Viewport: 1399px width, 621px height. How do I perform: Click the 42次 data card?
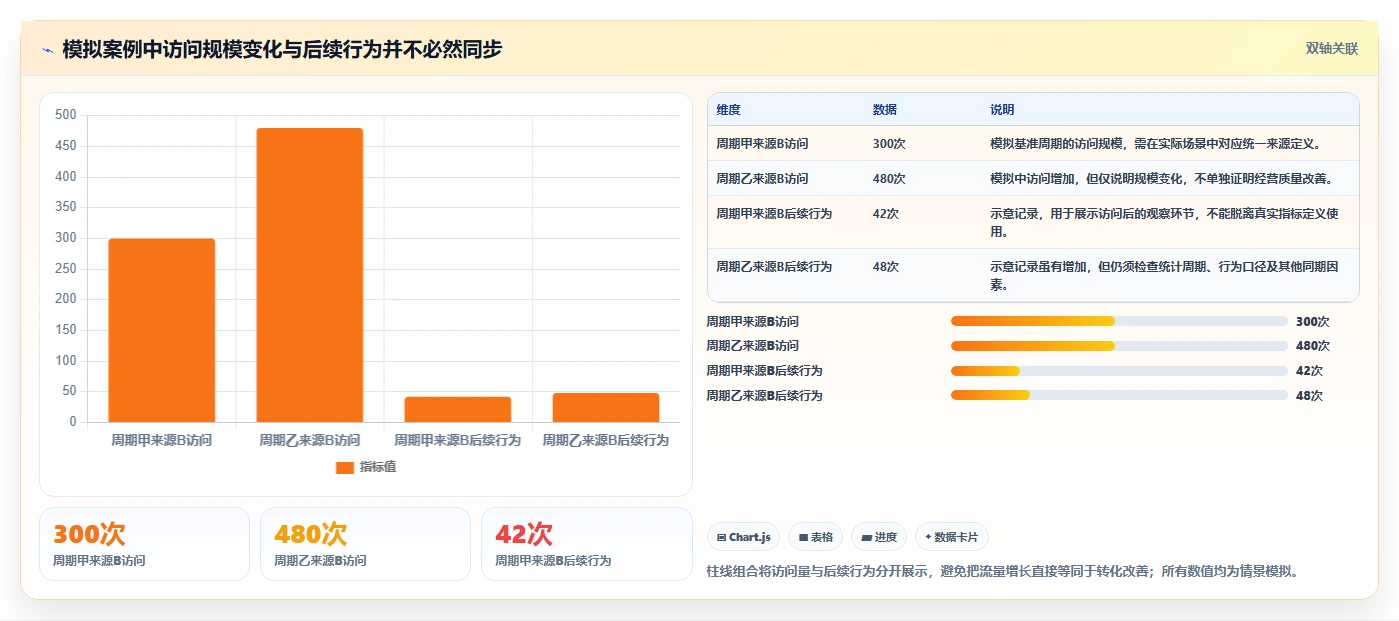[x=586, y=544]
